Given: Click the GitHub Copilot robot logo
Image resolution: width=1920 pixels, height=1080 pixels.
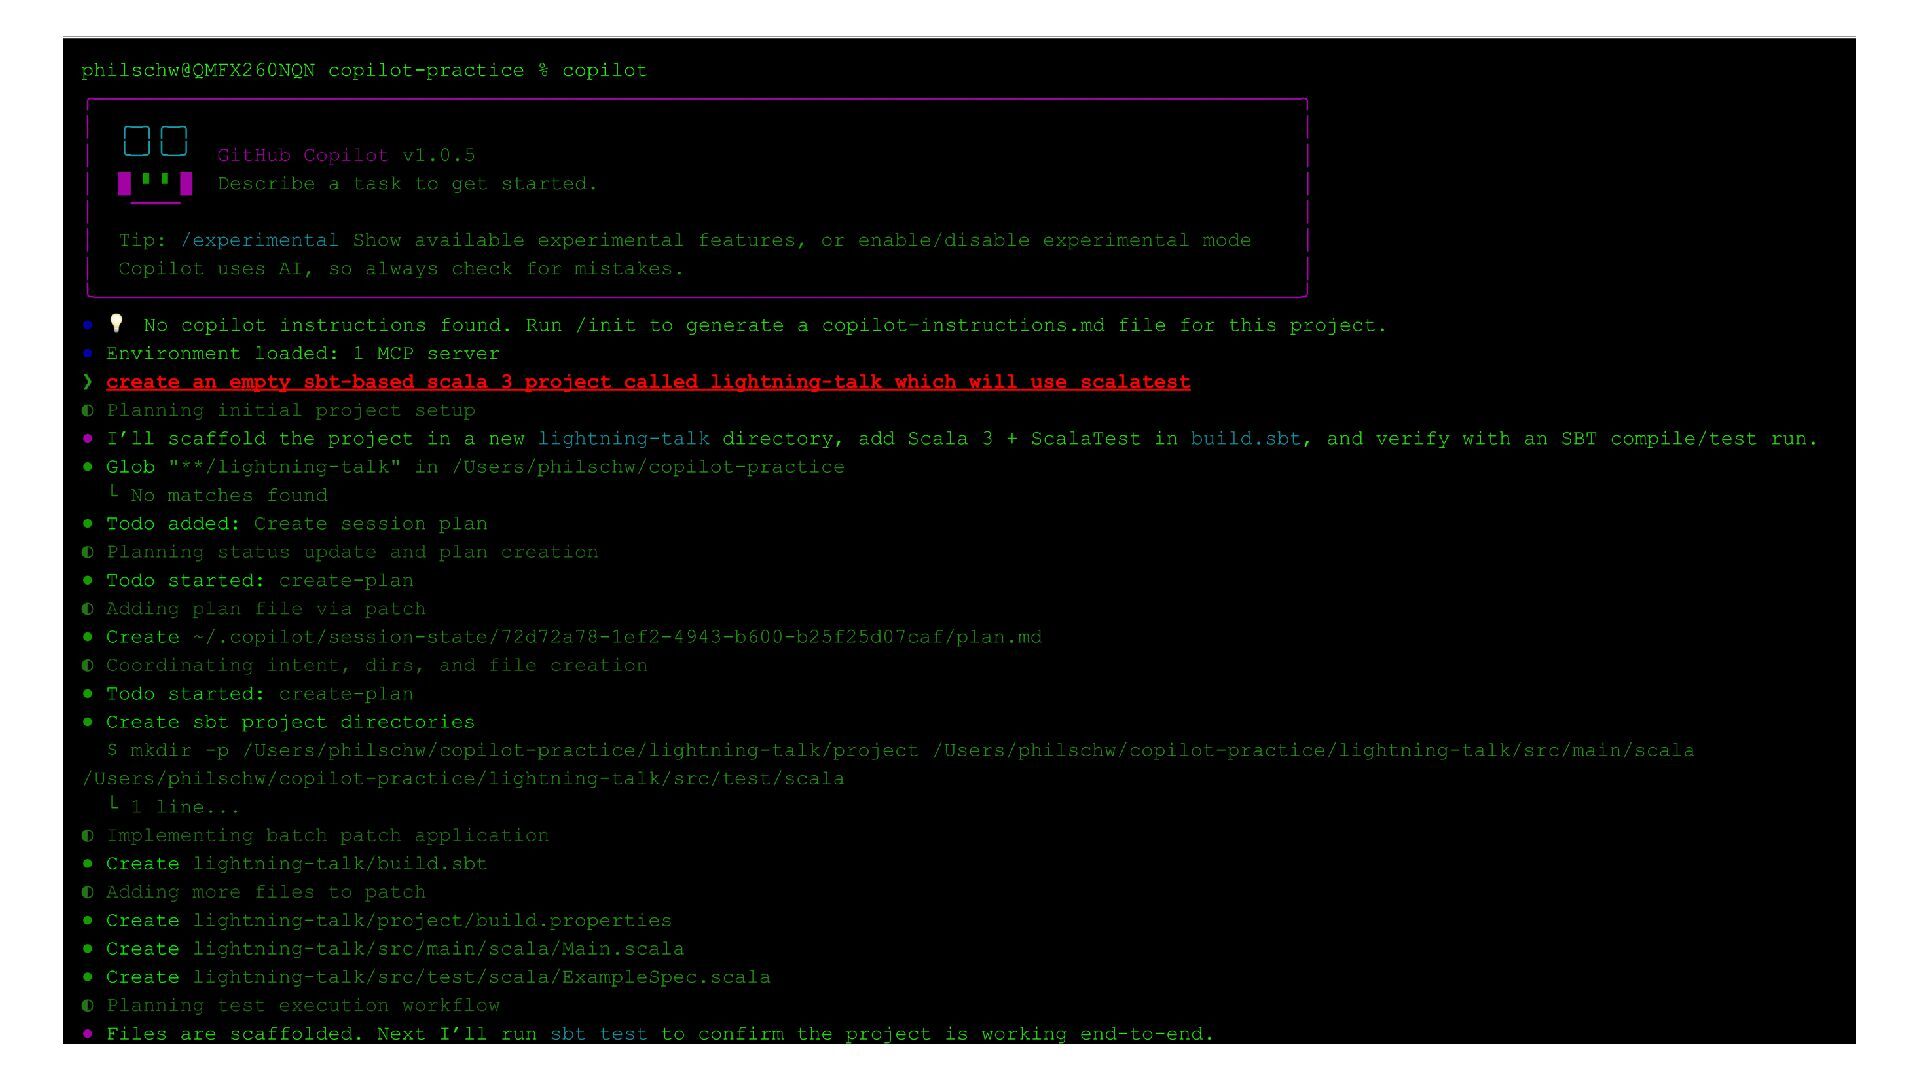Looking at the screenshot, I should click(155, 164).
